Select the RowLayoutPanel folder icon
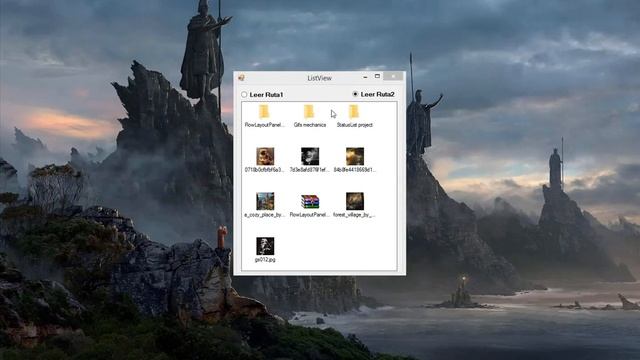This screenshot has height=360, width=640. click(x=264, y=111)
